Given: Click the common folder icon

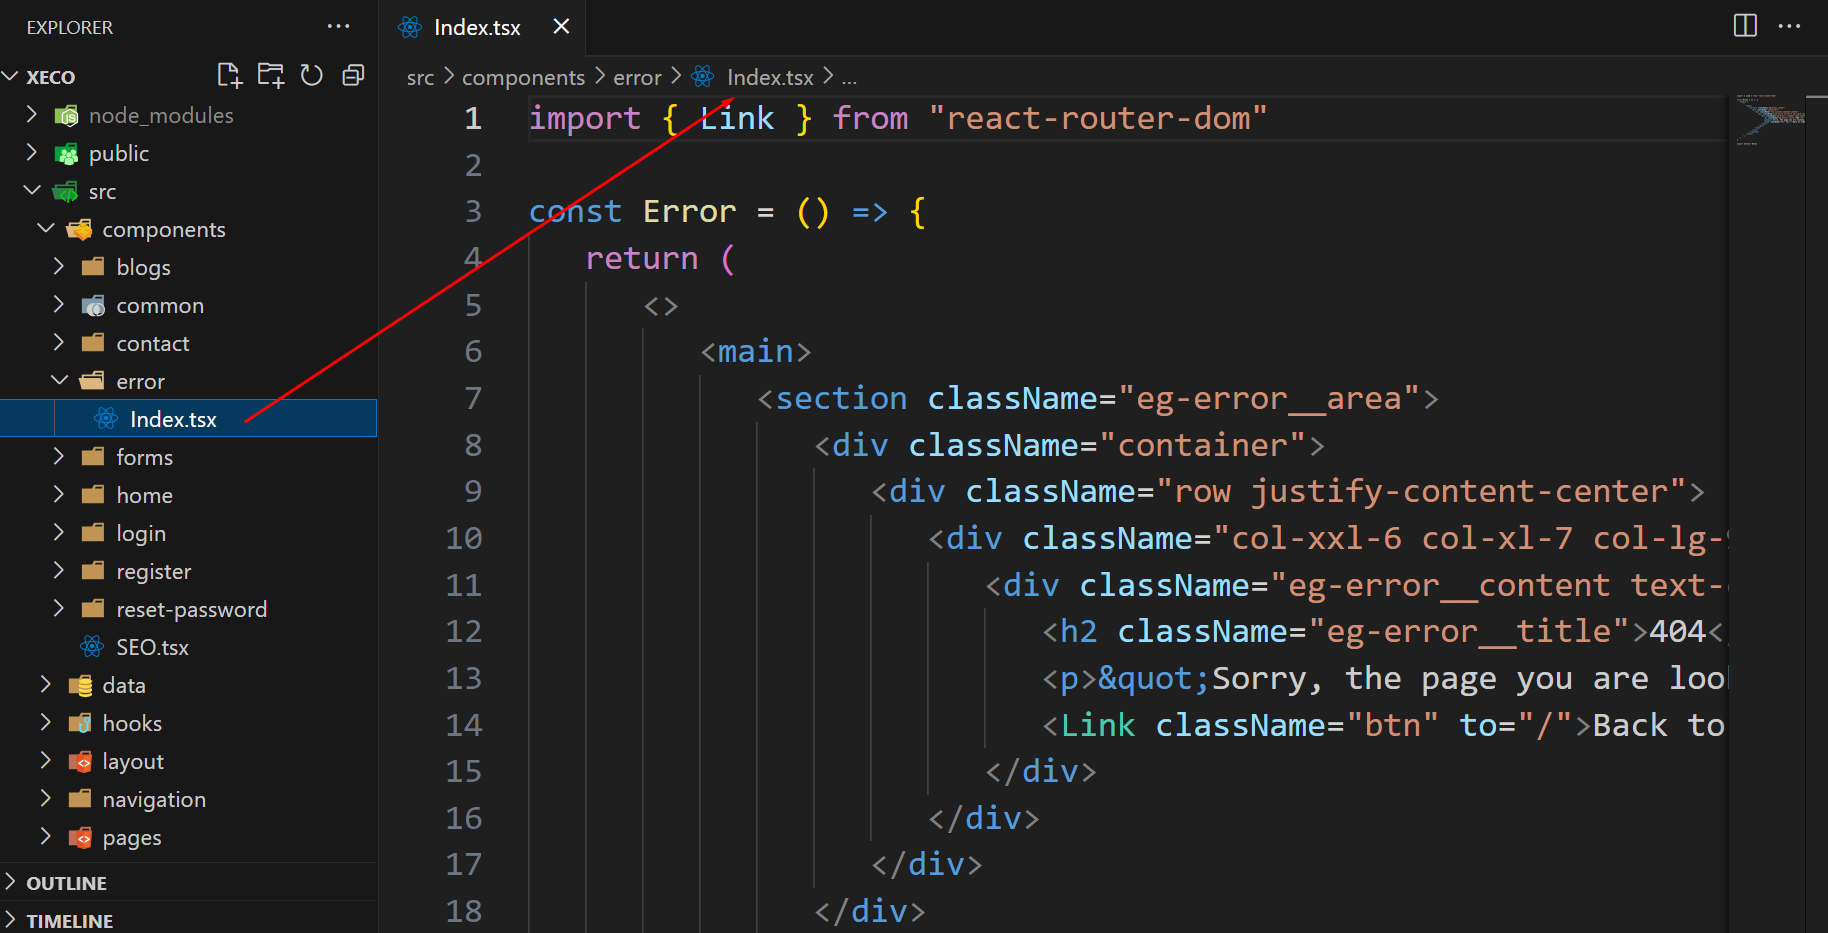Looking at the screenshot, I should click(93, 306).
